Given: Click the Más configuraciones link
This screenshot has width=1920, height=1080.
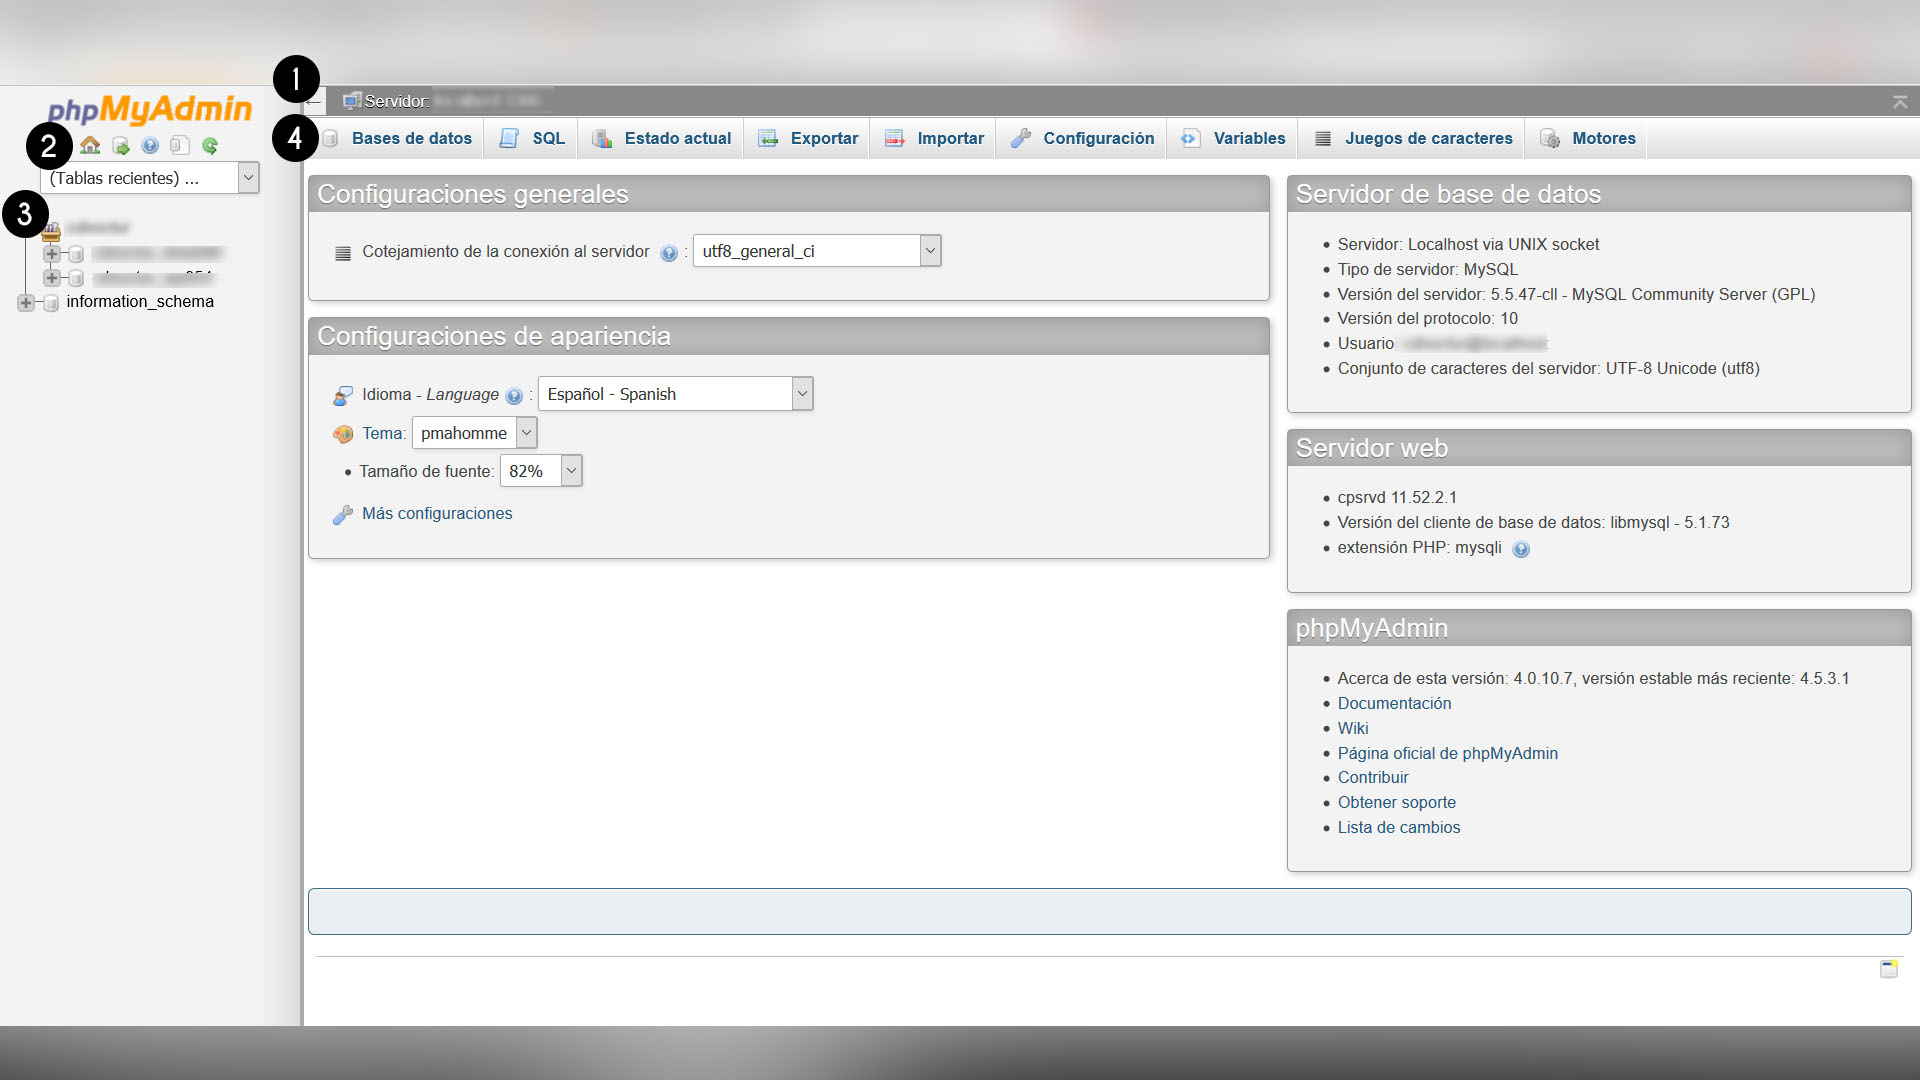Looking at the screenshot, I should click(x=437, y=513).
